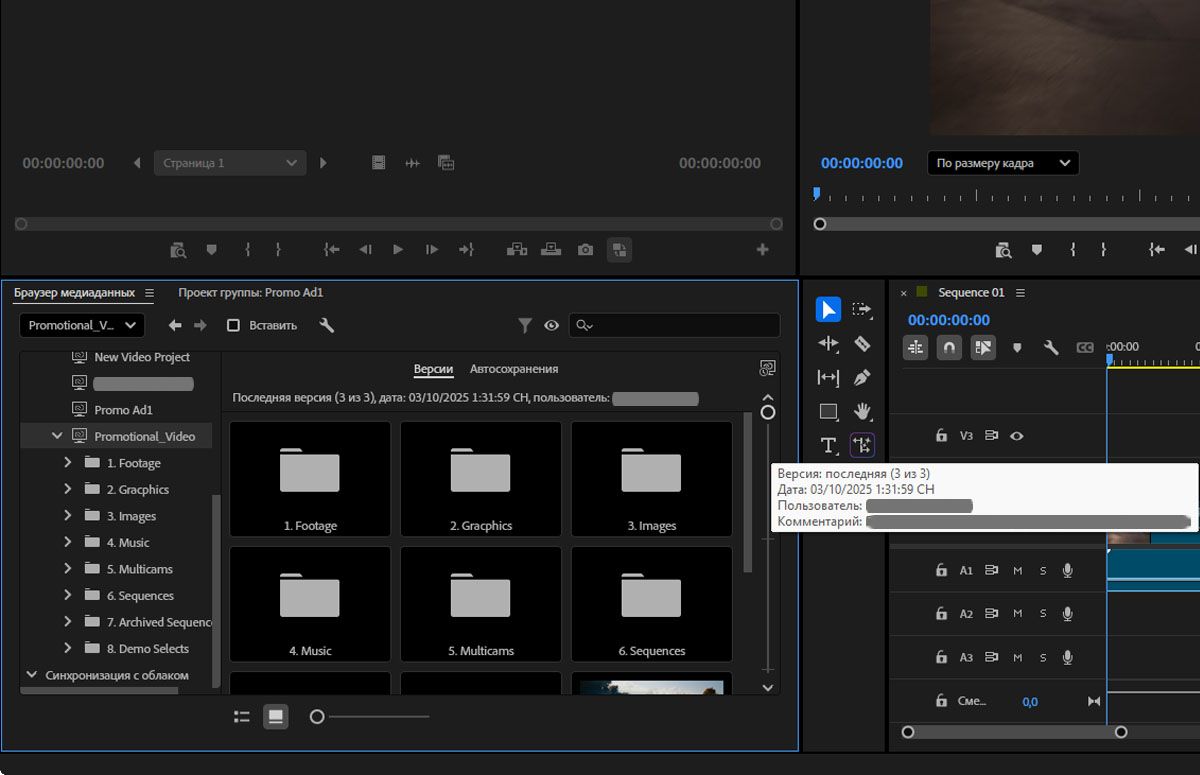Select the Rectangle tool
1200x775 pixels.
(828, 411)
